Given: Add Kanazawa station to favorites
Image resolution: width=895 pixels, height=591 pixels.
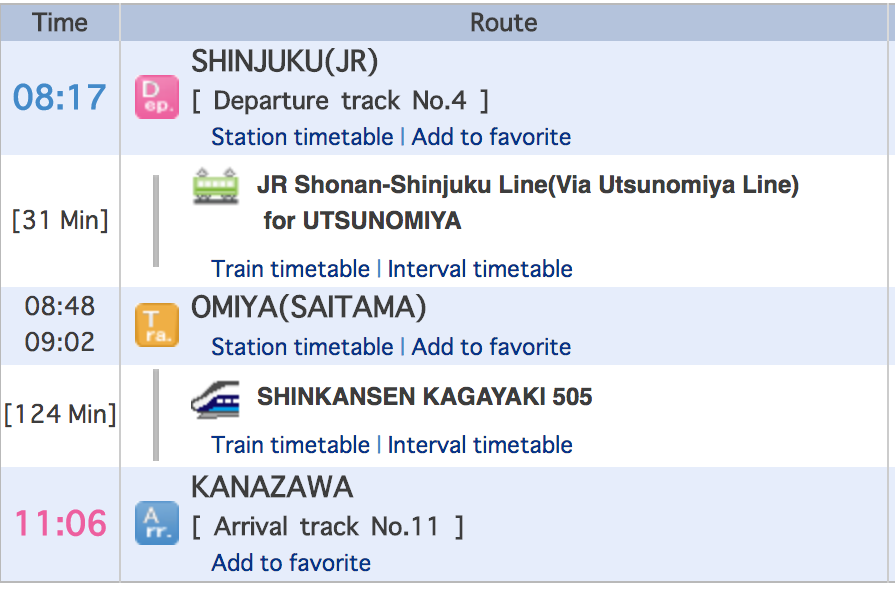Looking at the screenshot, I should tap(291, 563).
